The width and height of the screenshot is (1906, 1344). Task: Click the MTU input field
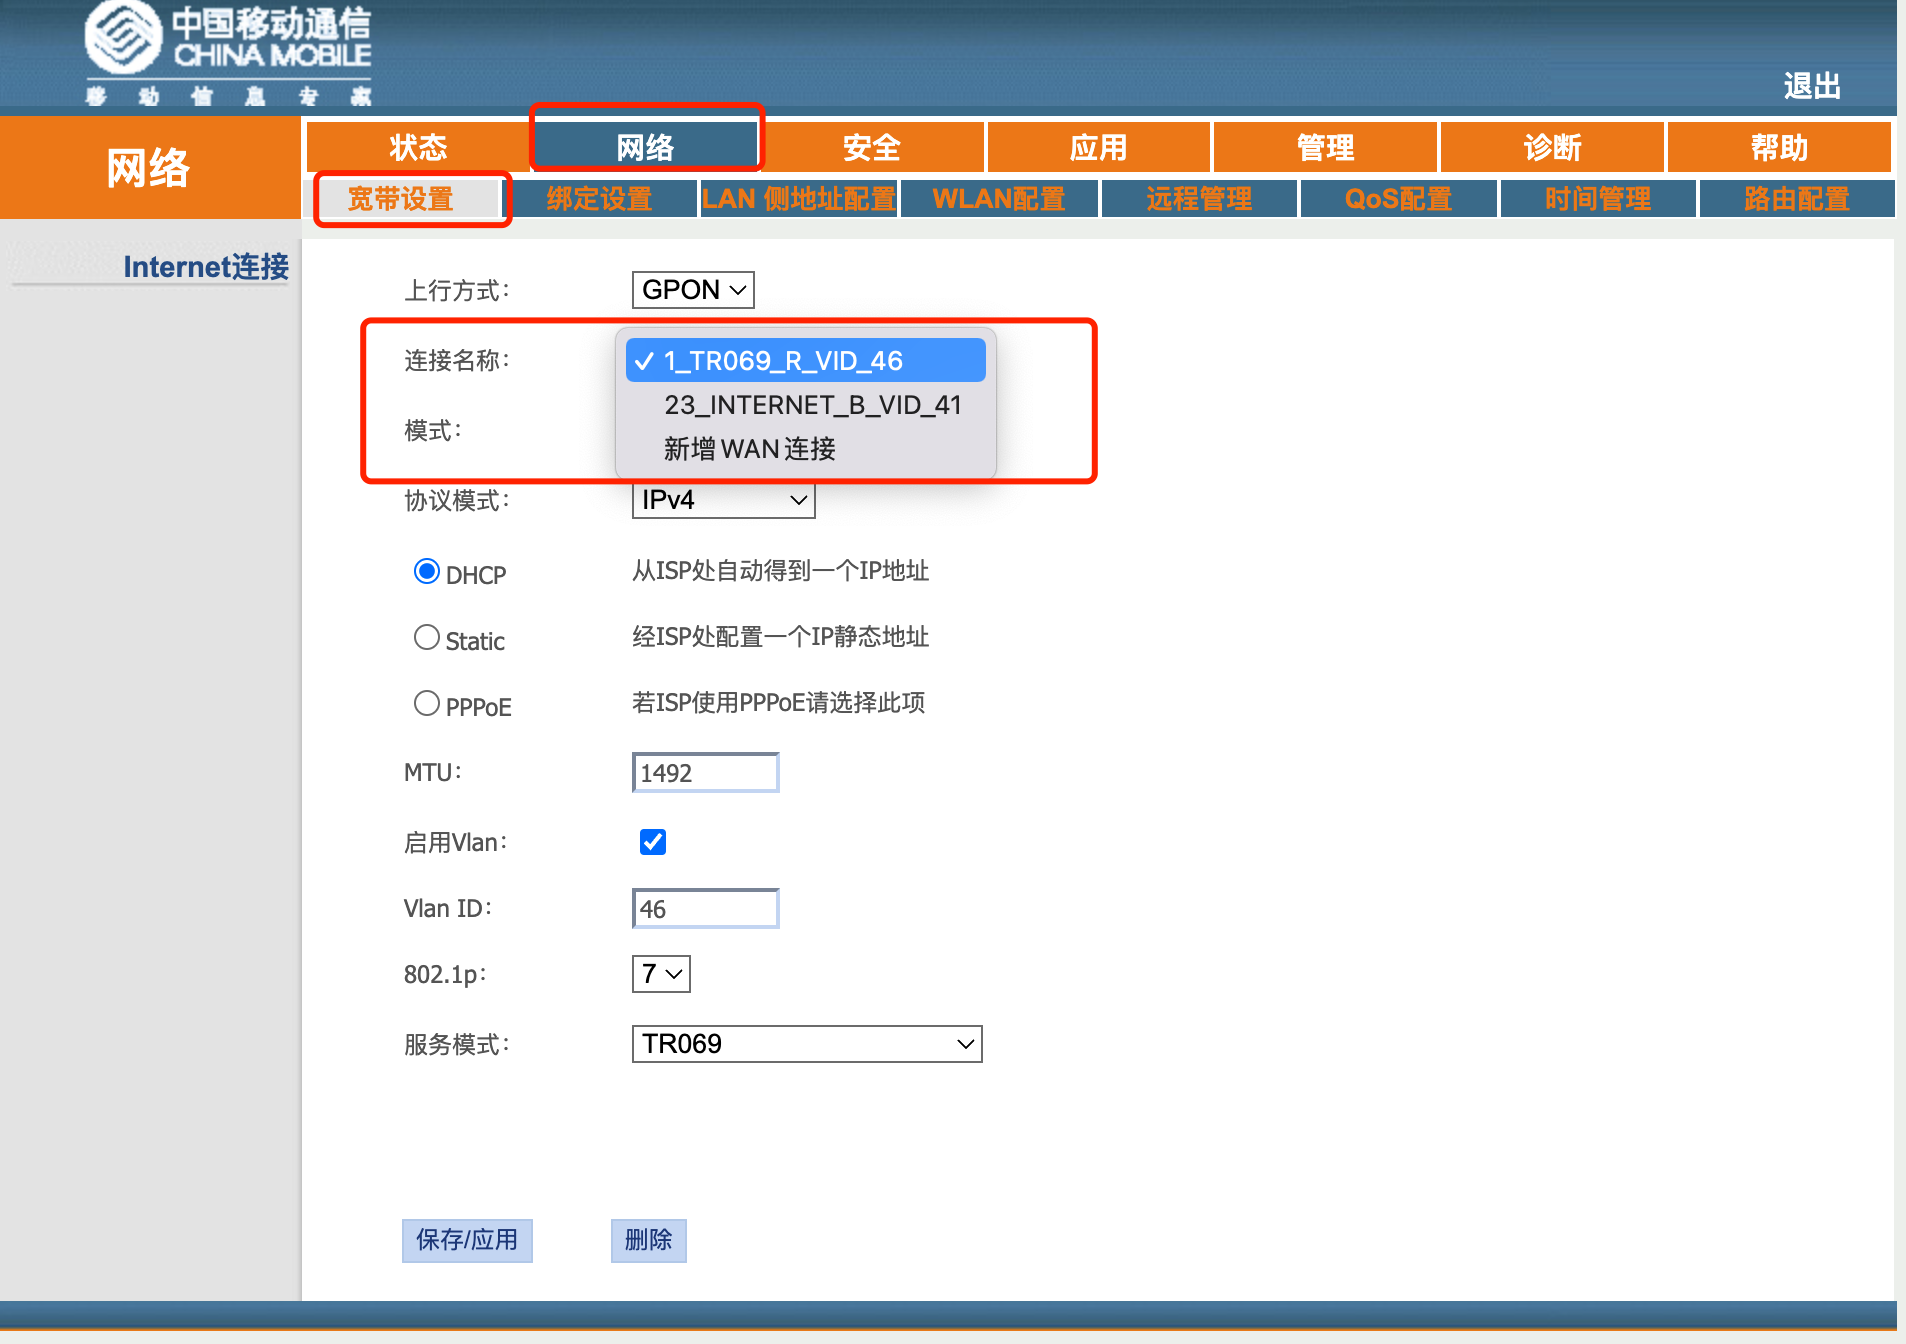(706, 773)
